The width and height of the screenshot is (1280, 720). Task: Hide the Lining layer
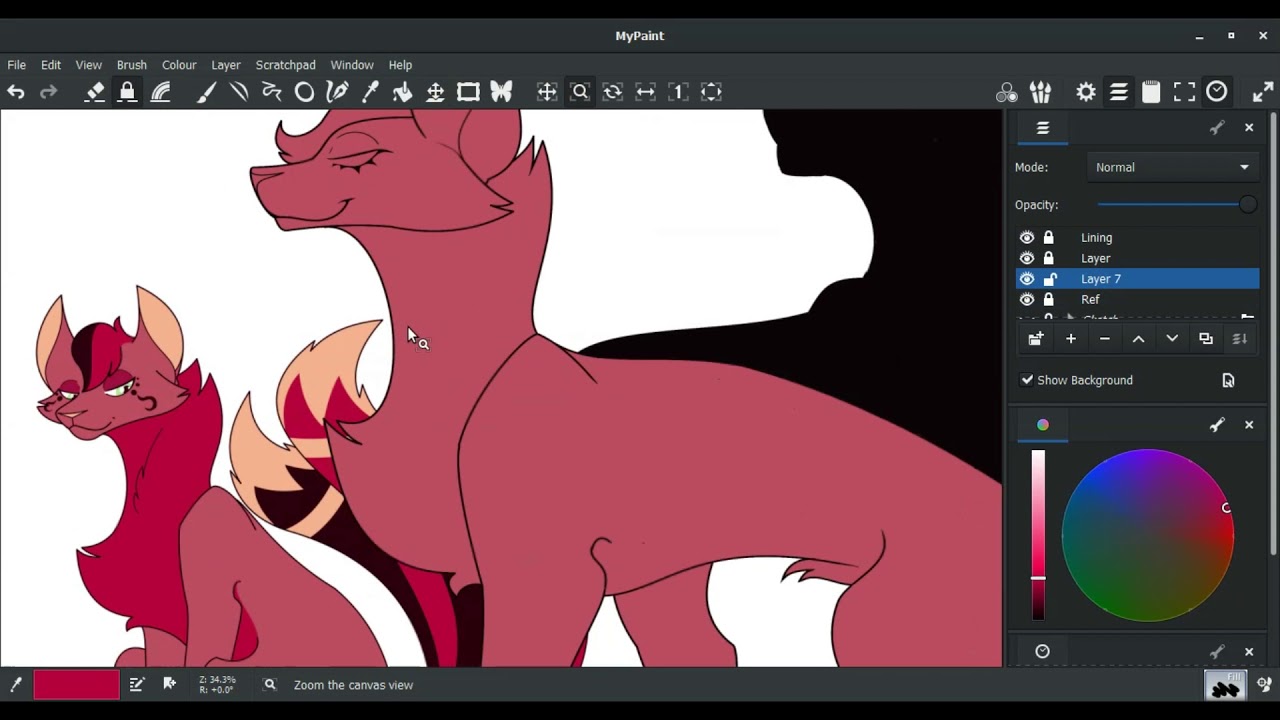point(1027,238)
